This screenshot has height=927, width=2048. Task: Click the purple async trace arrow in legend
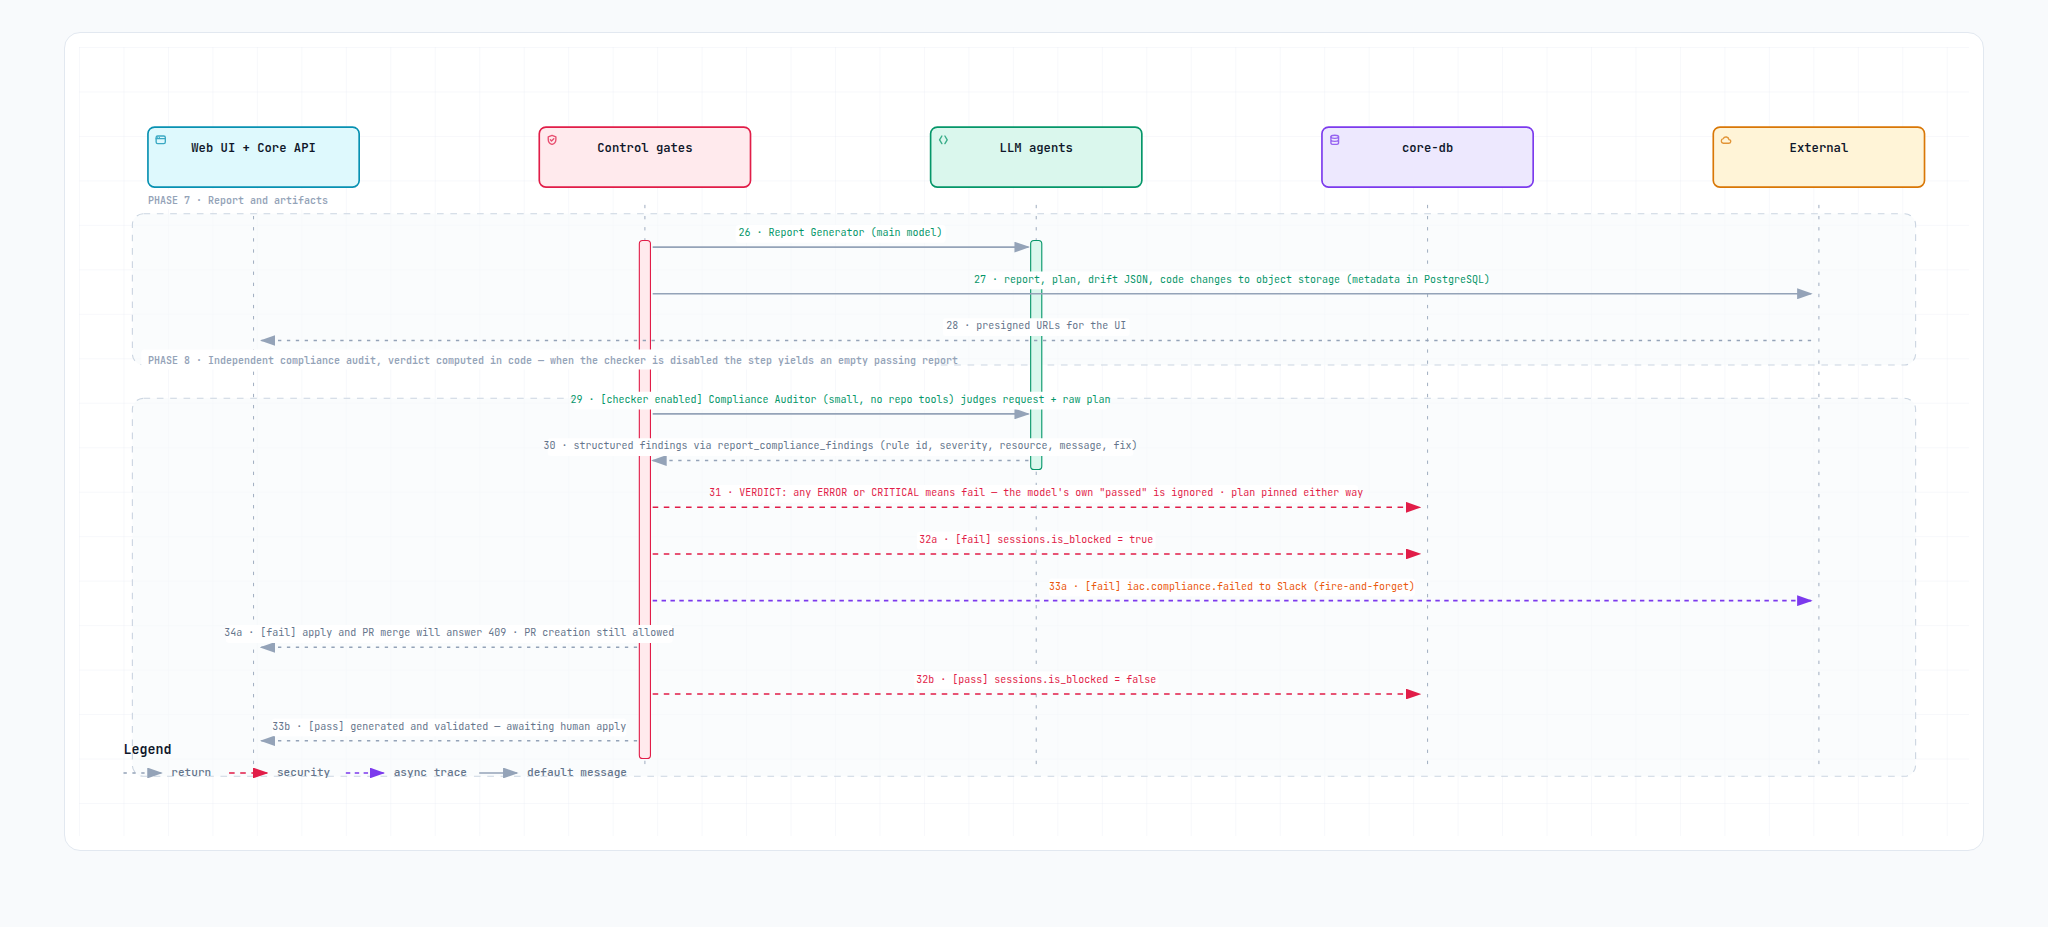coord(365,773)
